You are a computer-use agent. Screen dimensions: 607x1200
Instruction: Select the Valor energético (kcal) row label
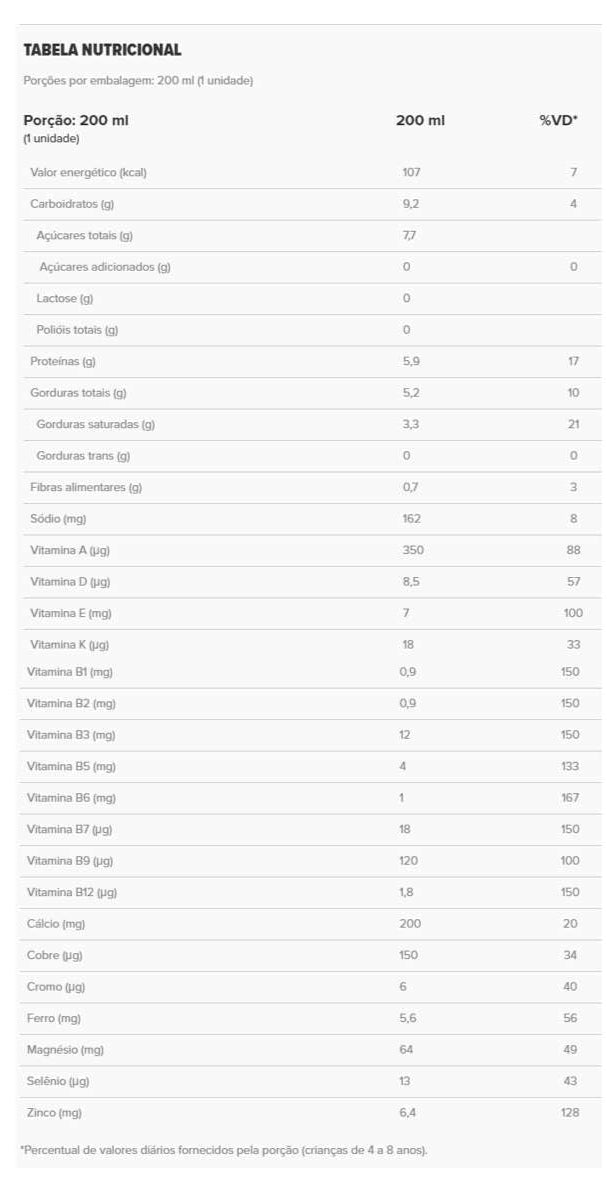pos(89,172)
